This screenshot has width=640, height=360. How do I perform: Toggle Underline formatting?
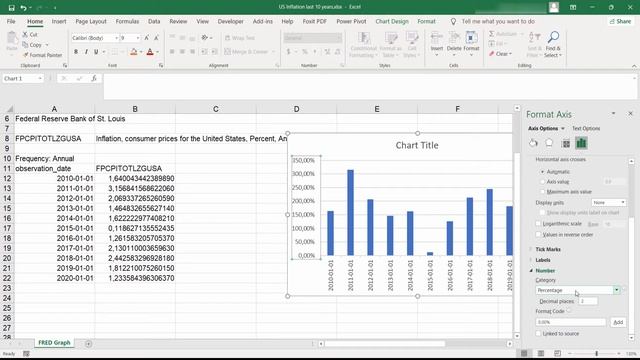(96, 52)
